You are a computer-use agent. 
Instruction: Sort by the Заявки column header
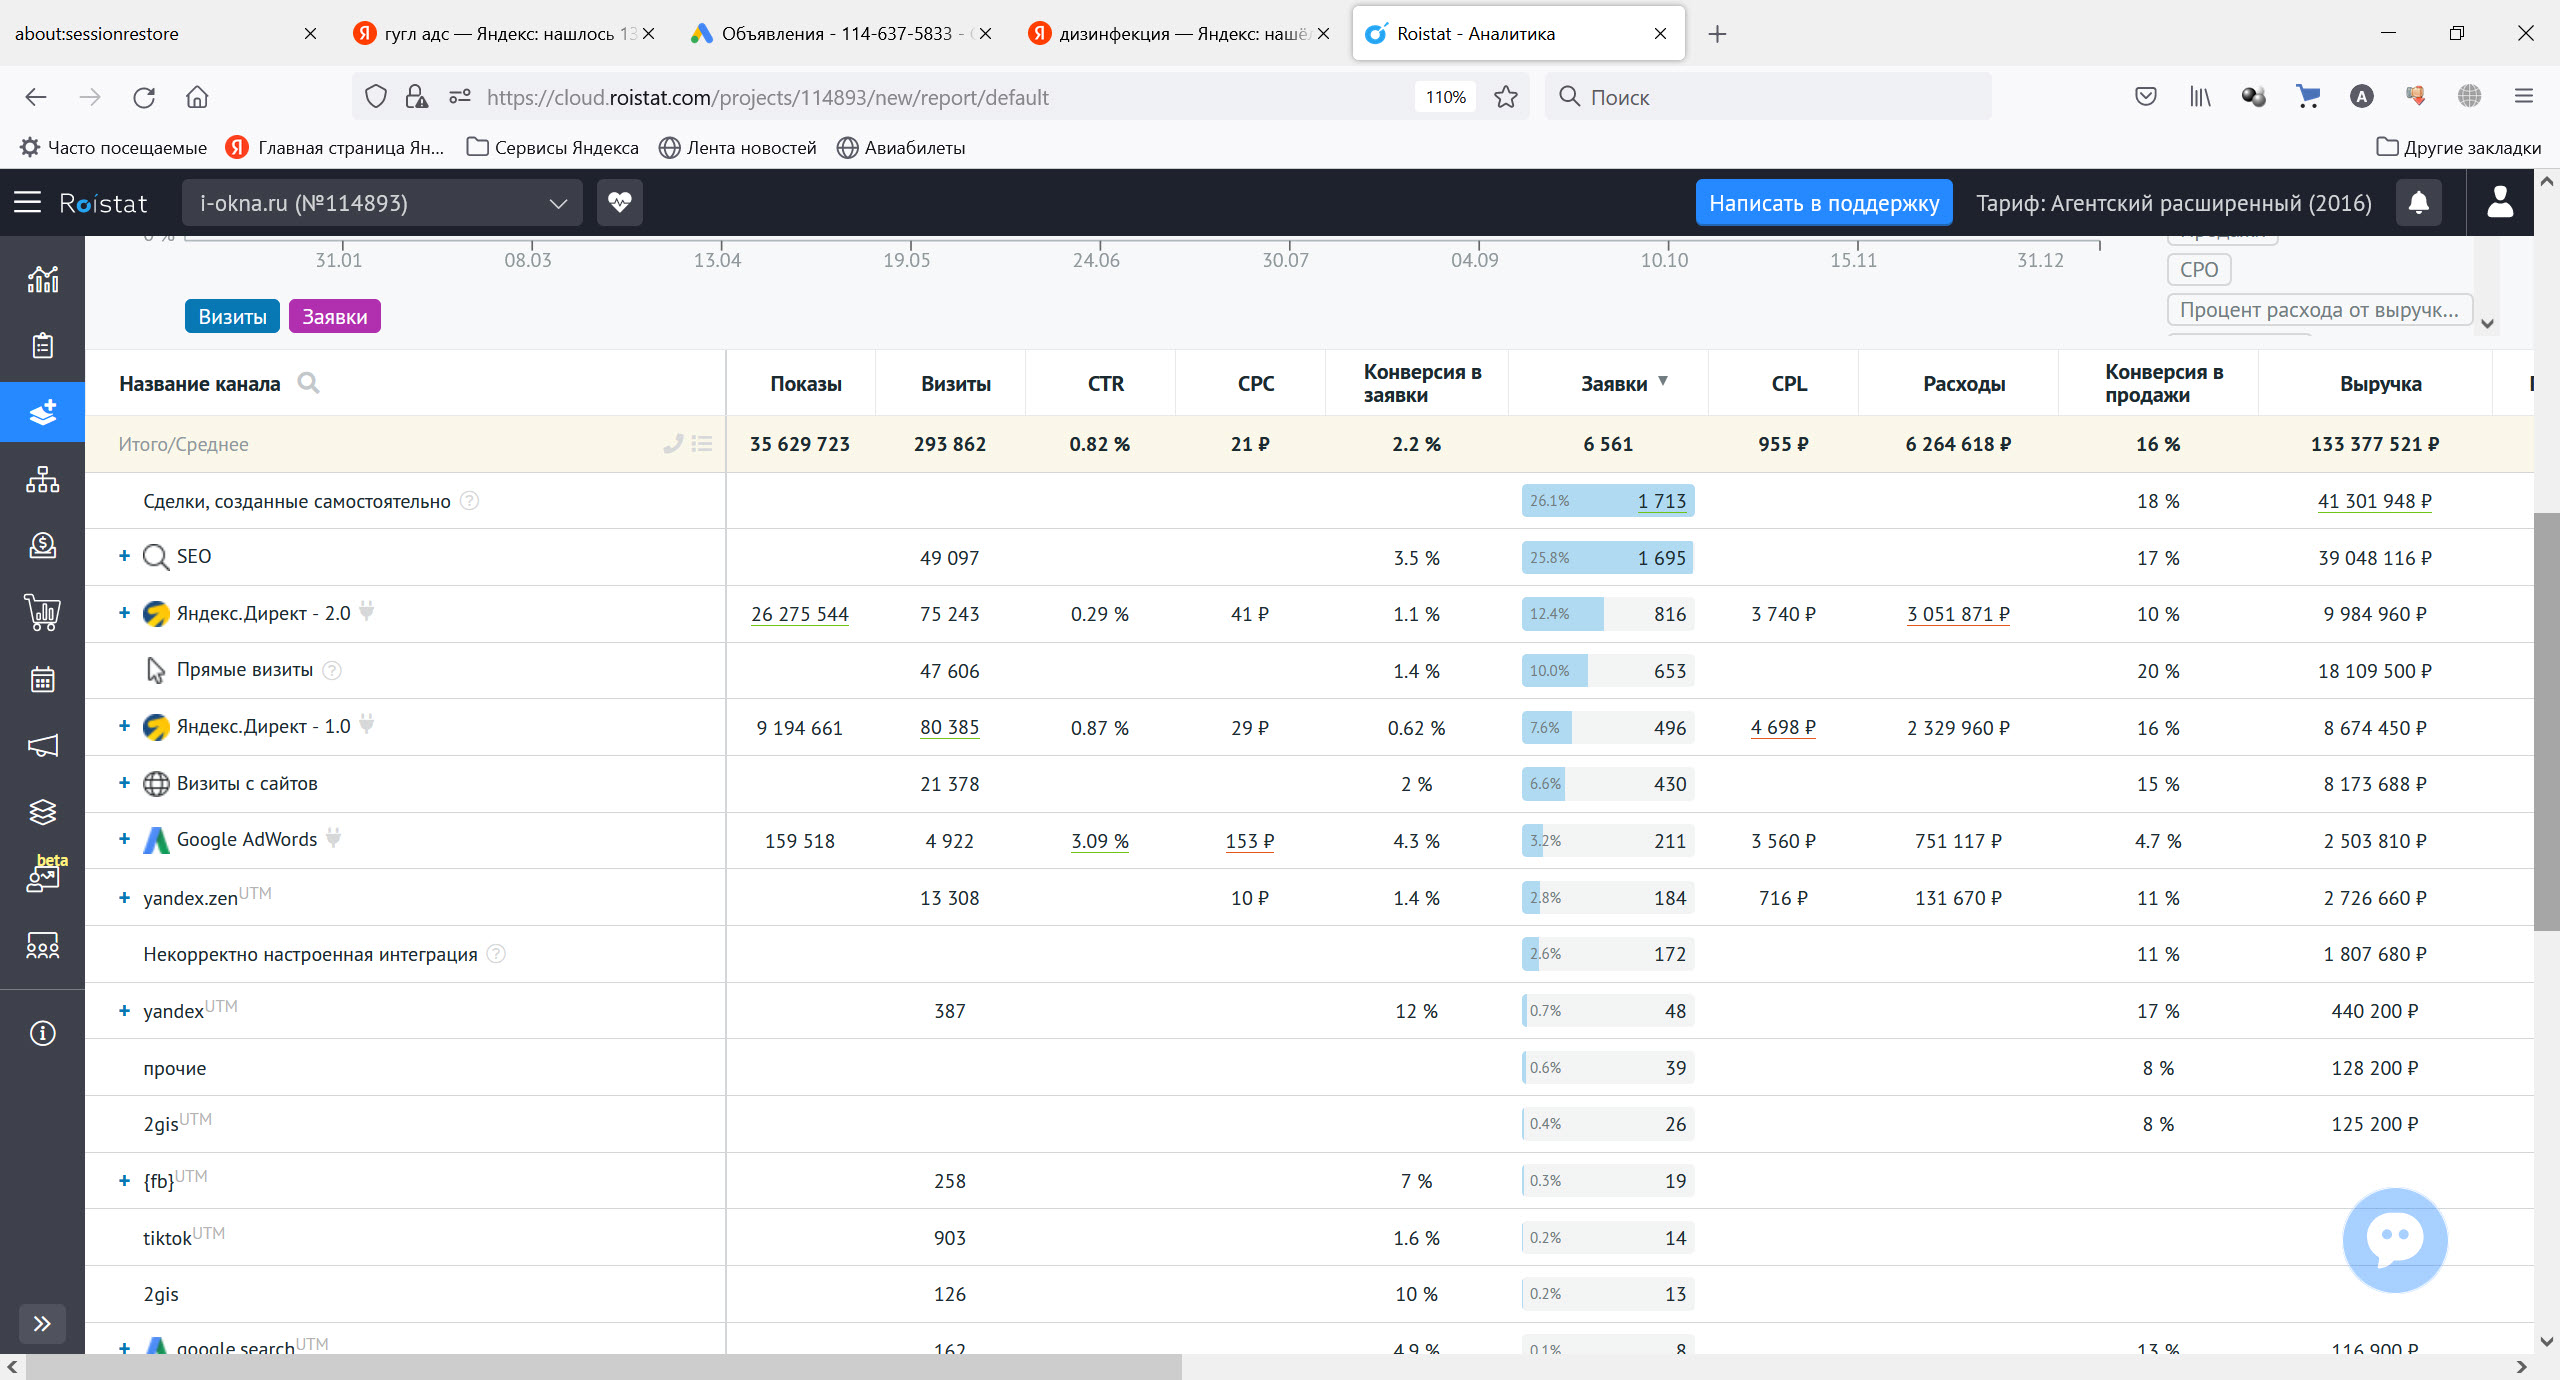click(1613, 384)
